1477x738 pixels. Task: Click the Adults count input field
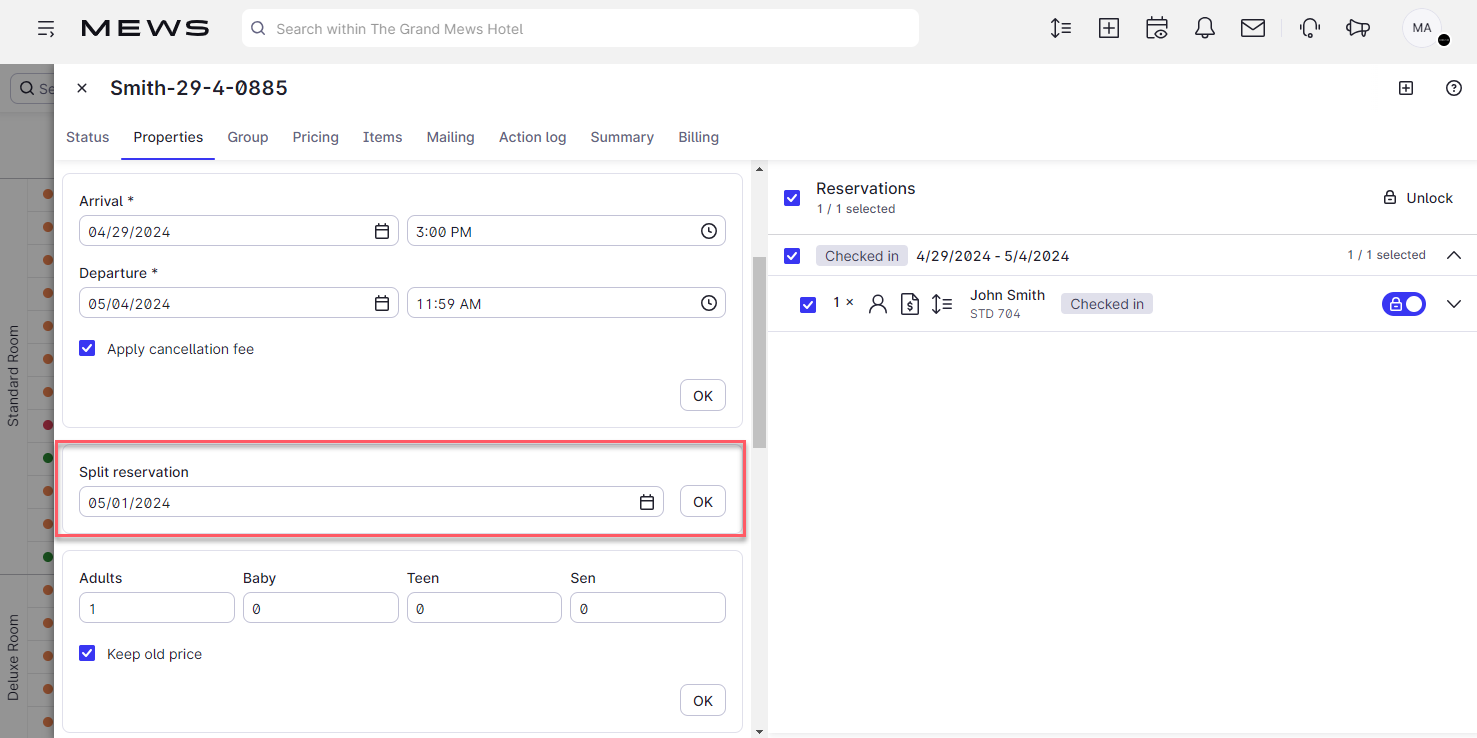(x=157, y=608)
